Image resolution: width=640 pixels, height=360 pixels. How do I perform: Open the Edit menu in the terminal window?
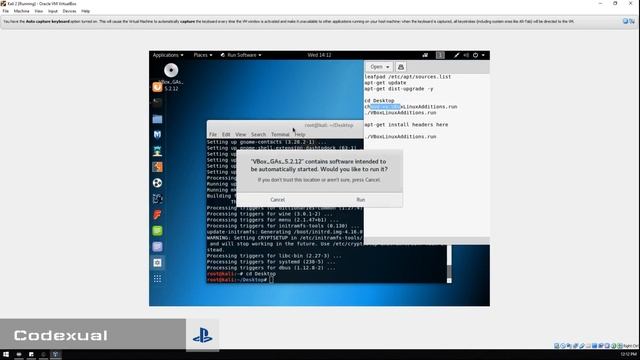tap(226, 134)
